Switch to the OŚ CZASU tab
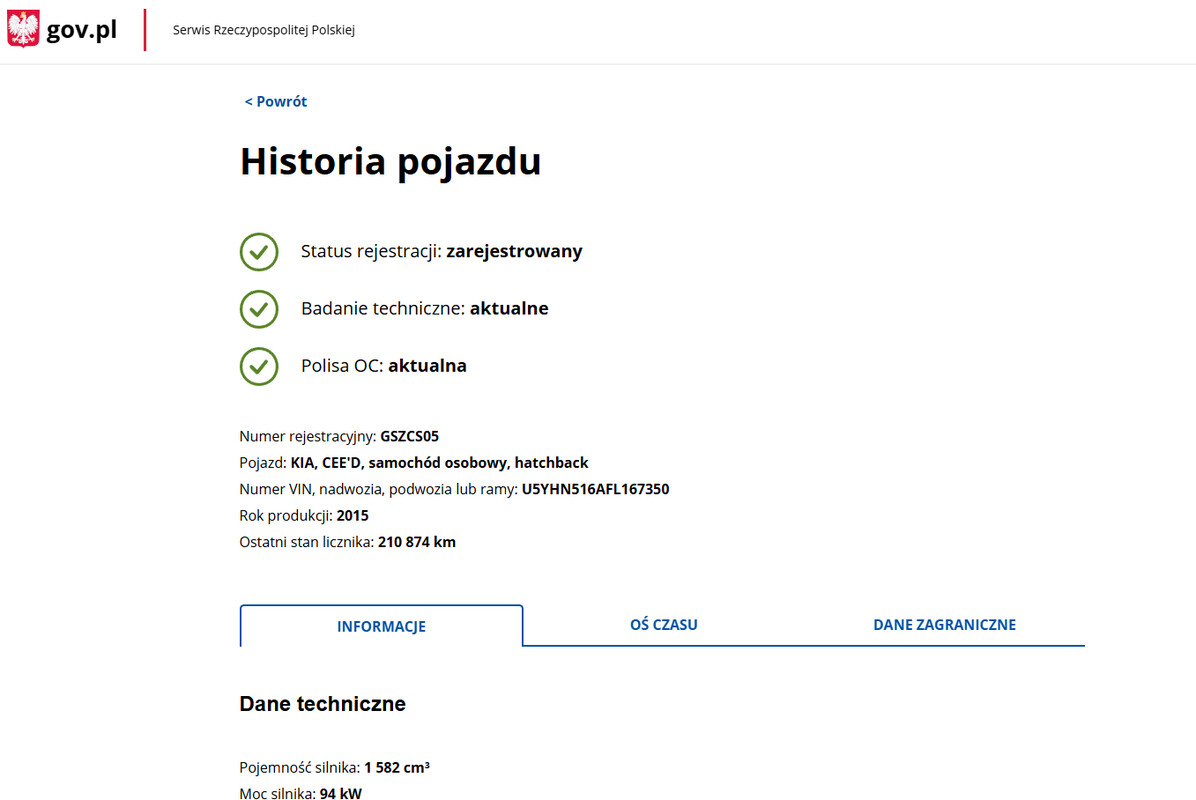The width and height of the screenshot is (1196, 800). (x=664, y=625)
